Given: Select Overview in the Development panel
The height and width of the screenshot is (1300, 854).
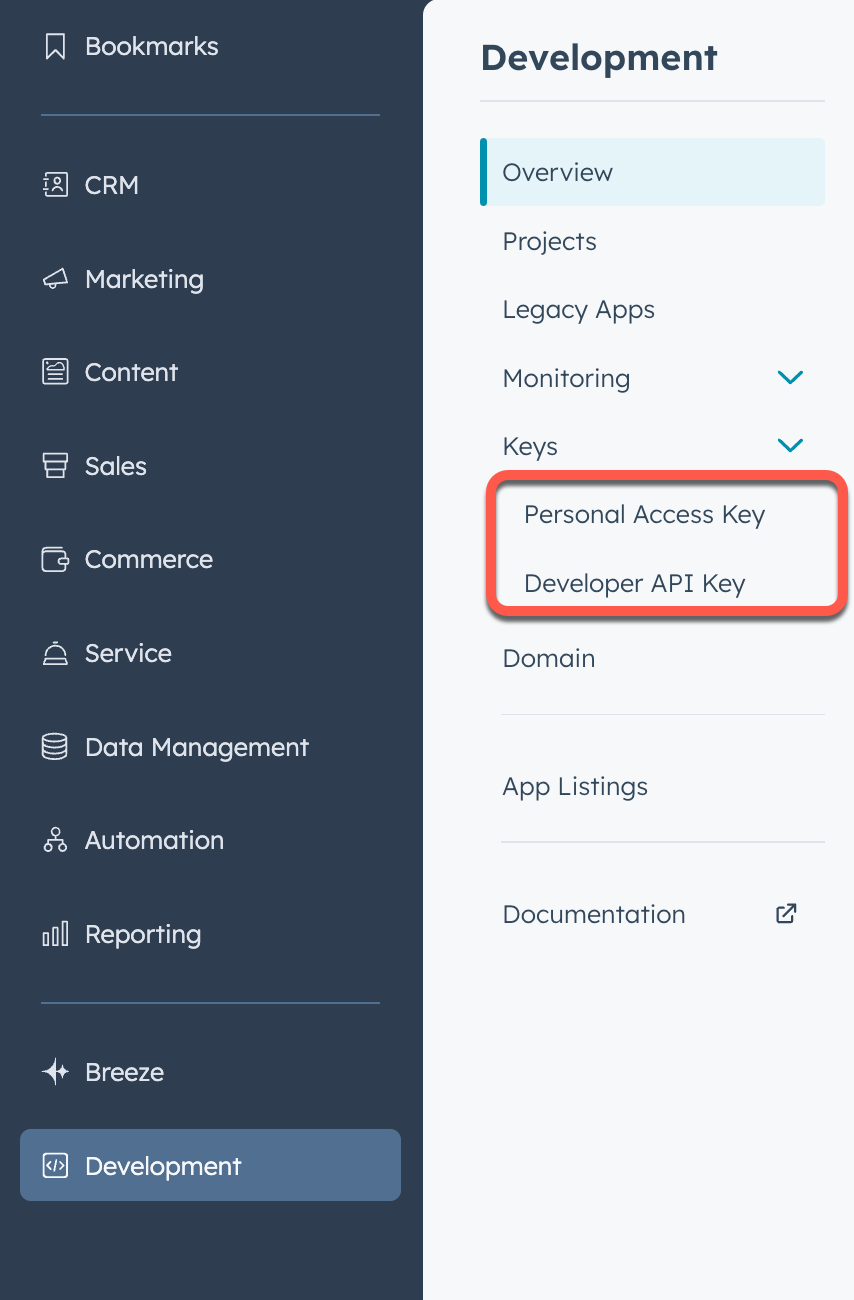Looking at the screenshot, I should click(x=652, y=172).
